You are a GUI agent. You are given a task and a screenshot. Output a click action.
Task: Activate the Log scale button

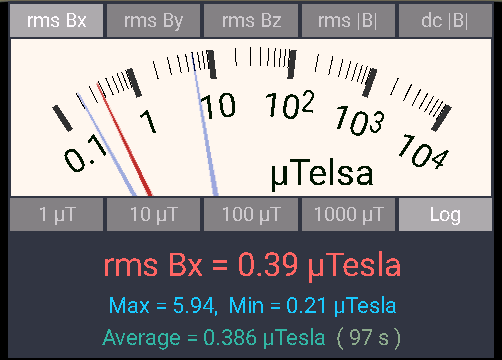(x=445, y=214)
